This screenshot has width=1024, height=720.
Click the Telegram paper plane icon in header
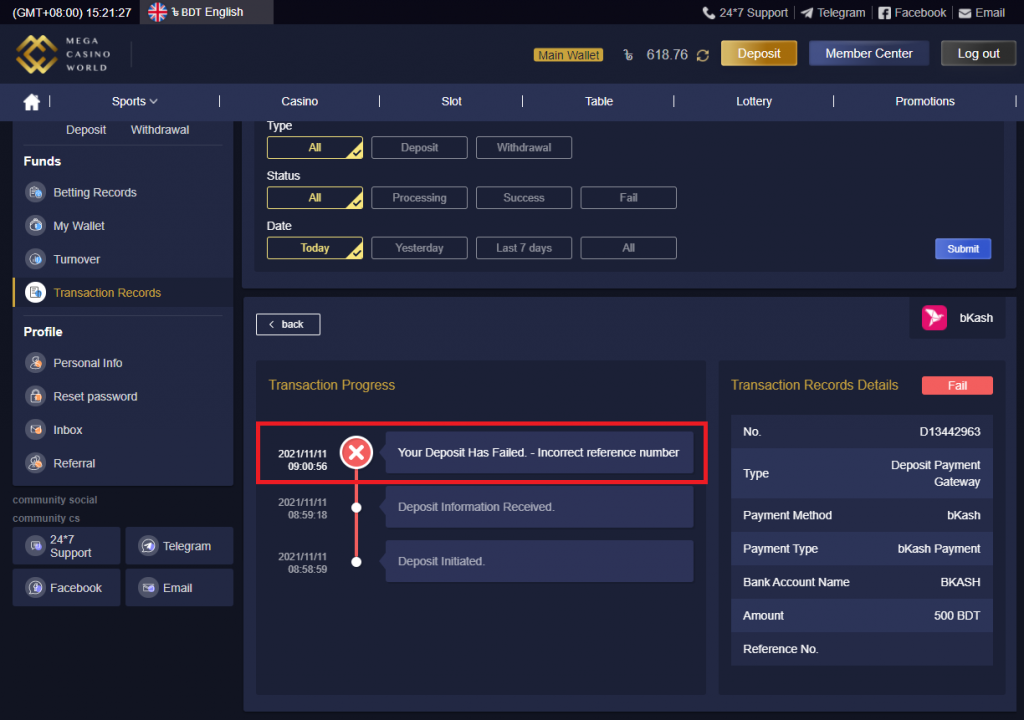pyautogui.click(x=807, y=12)
